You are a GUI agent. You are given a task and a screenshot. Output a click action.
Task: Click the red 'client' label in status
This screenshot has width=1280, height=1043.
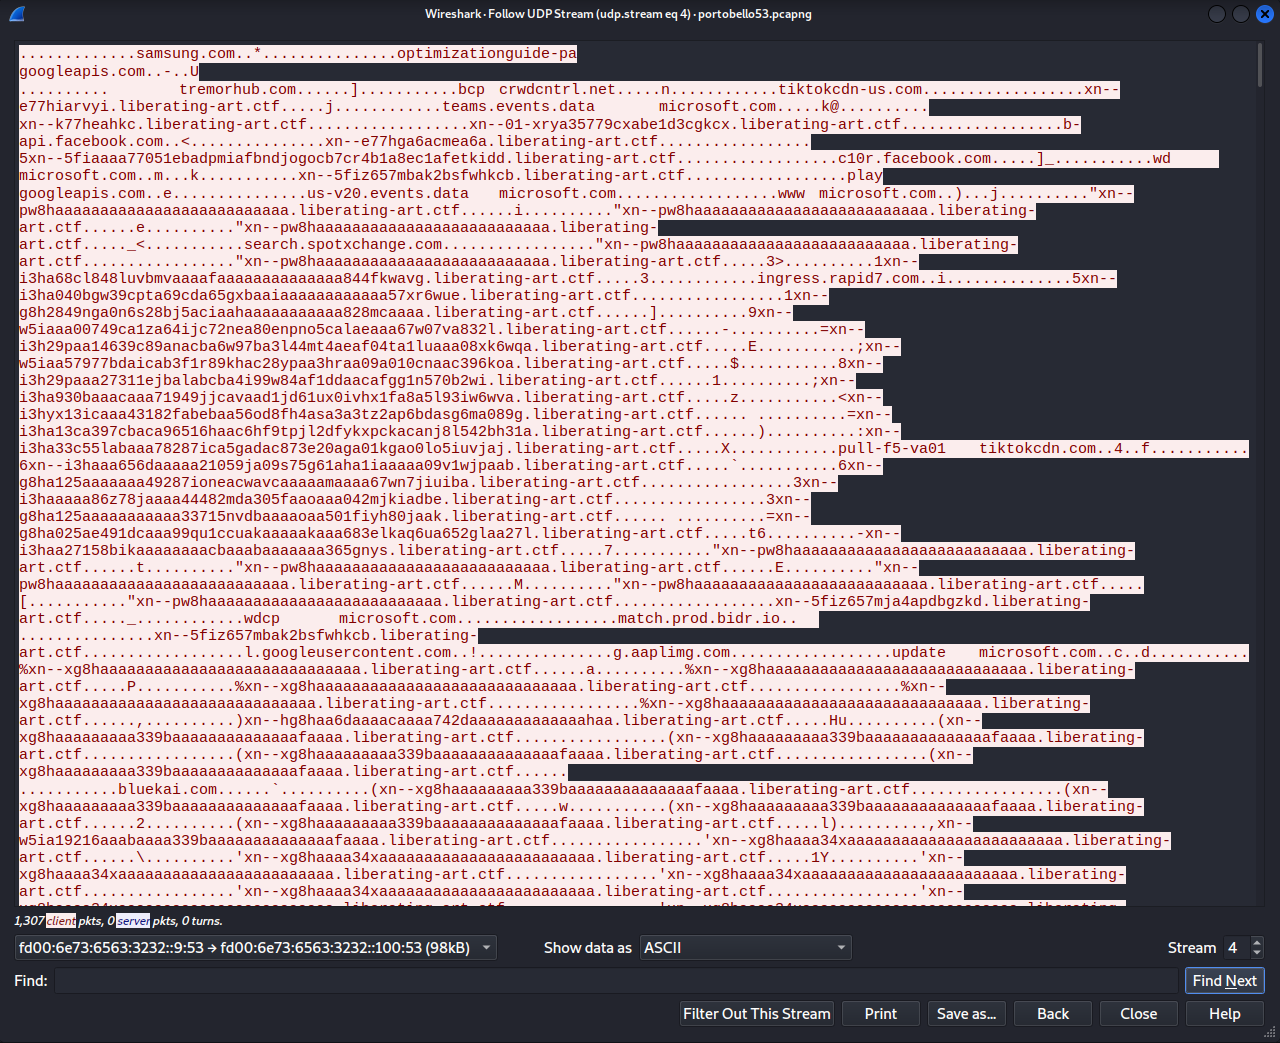coord(61,921)
